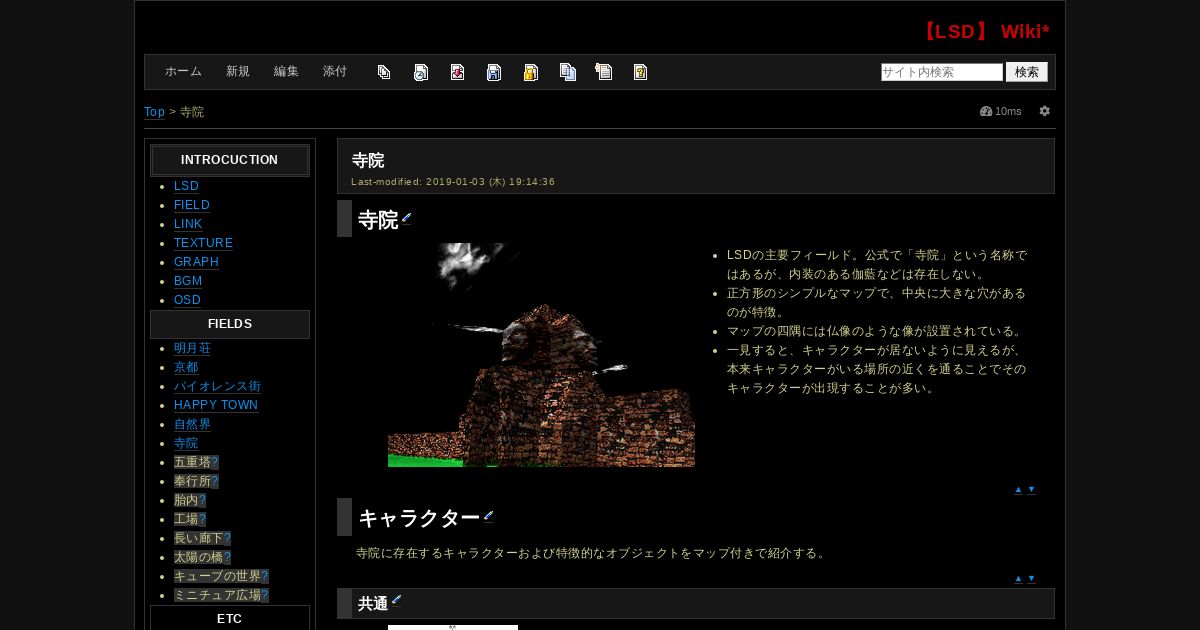Open the 【LSD】 Wiki* site title link
The height and width of the screenshot is (630, 1200).
pyautogui.click(x=984, y=31)
